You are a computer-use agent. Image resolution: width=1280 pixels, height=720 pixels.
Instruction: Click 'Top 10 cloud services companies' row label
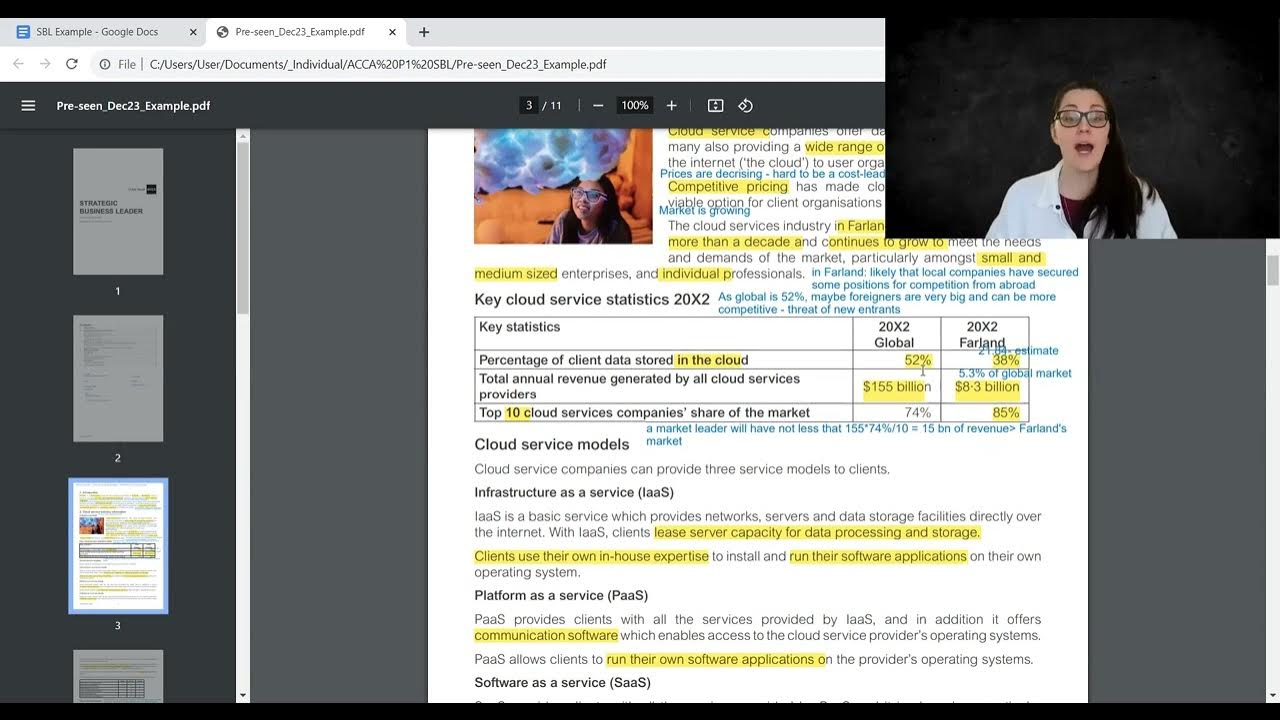pos(644,412)
